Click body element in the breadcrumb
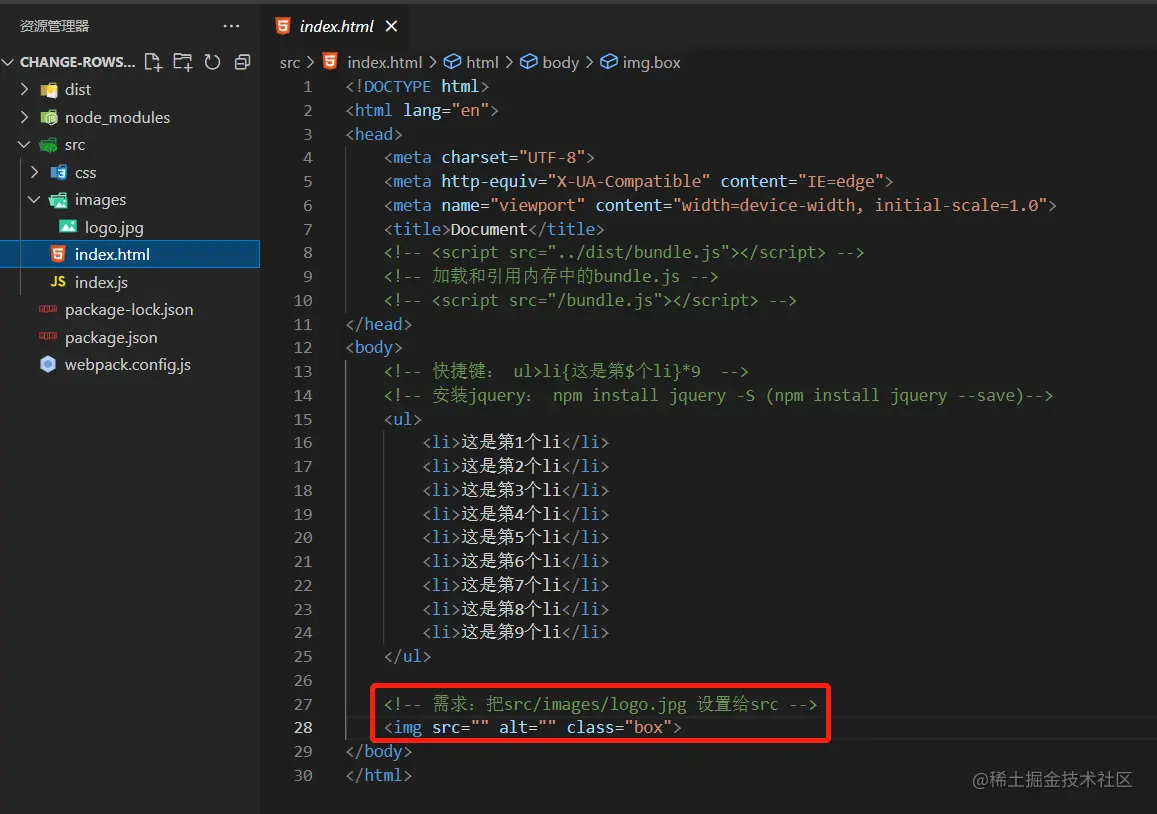Image resolution: width=1157 pixels, height=814 pixels. click(561, 63)
